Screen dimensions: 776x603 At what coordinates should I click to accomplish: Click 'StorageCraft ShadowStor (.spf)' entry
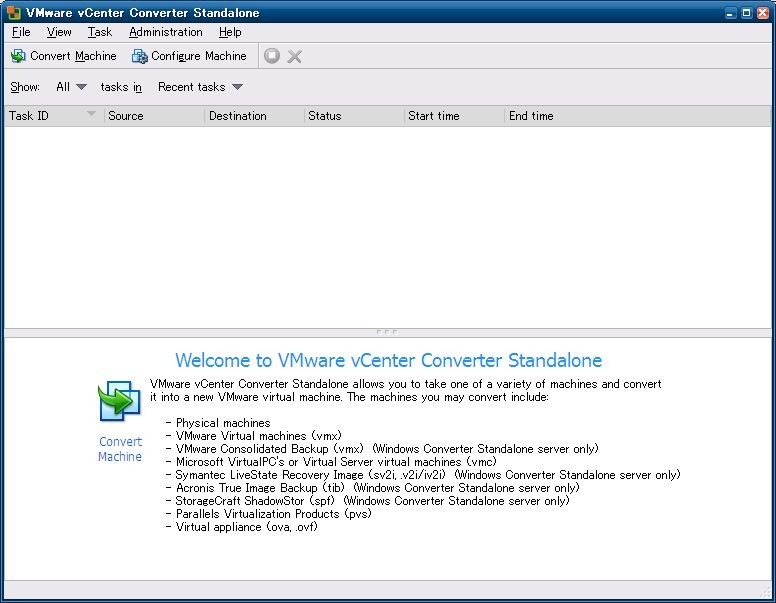[x=373, y=501]
